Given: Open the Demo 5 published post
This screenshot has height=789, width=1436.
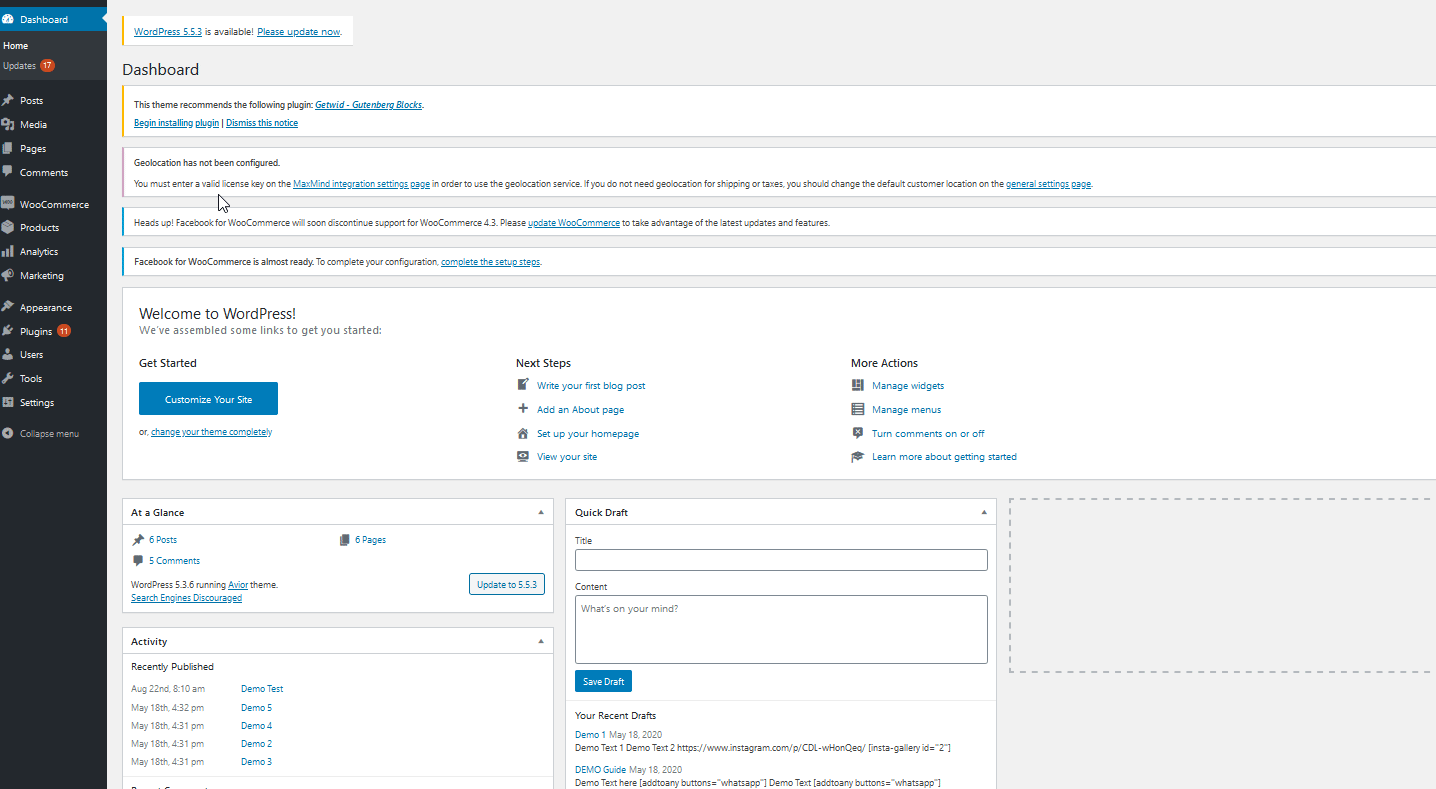Looking at the screenshot, I should (256, 708).
